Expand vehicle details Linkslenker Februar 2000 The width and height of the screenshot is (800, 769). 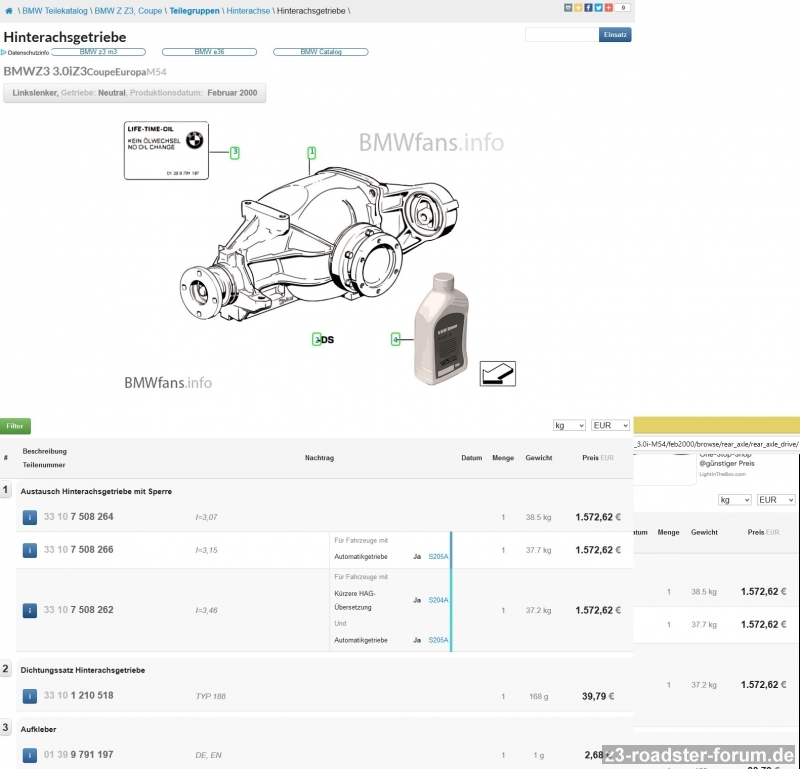(135, 93)
